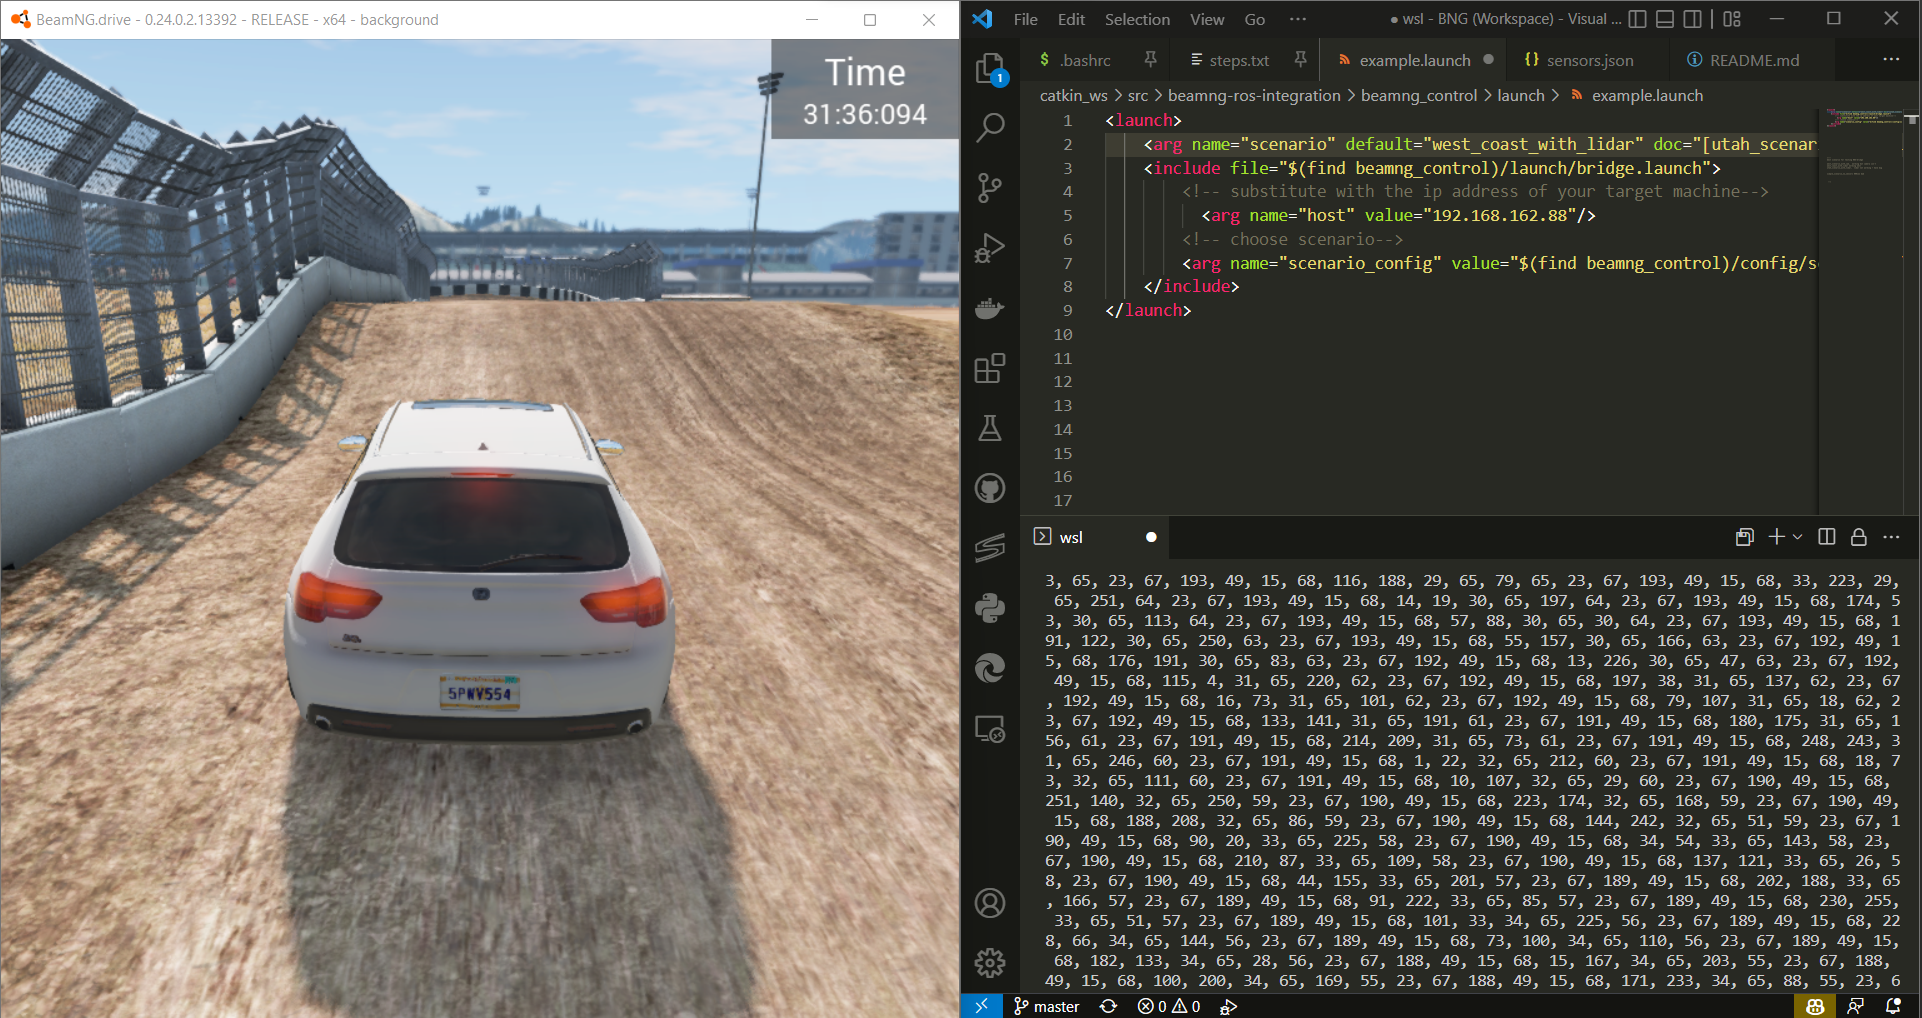1922x1018 pixels.
Task: Click the editor vertical scrollbar
Action: tap(1911, 310)
